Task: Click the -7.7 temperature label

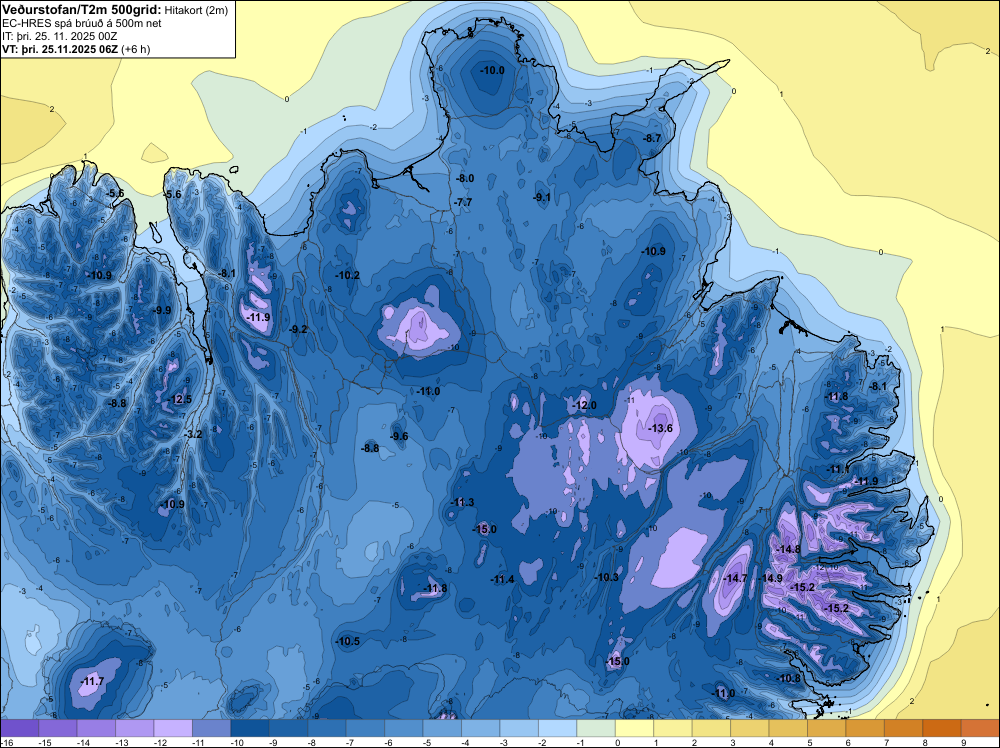Action: coord(463,202)
